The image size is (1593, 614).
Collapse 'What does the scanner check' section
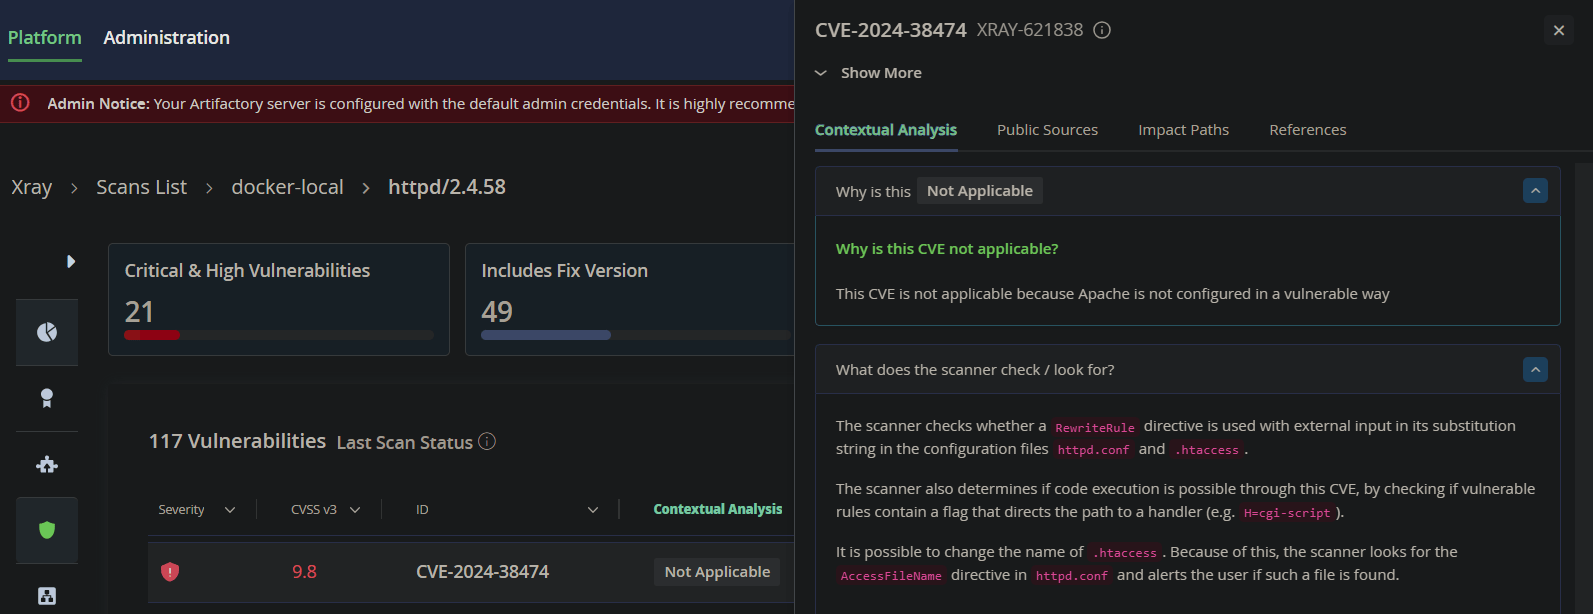coord(1535,369)
